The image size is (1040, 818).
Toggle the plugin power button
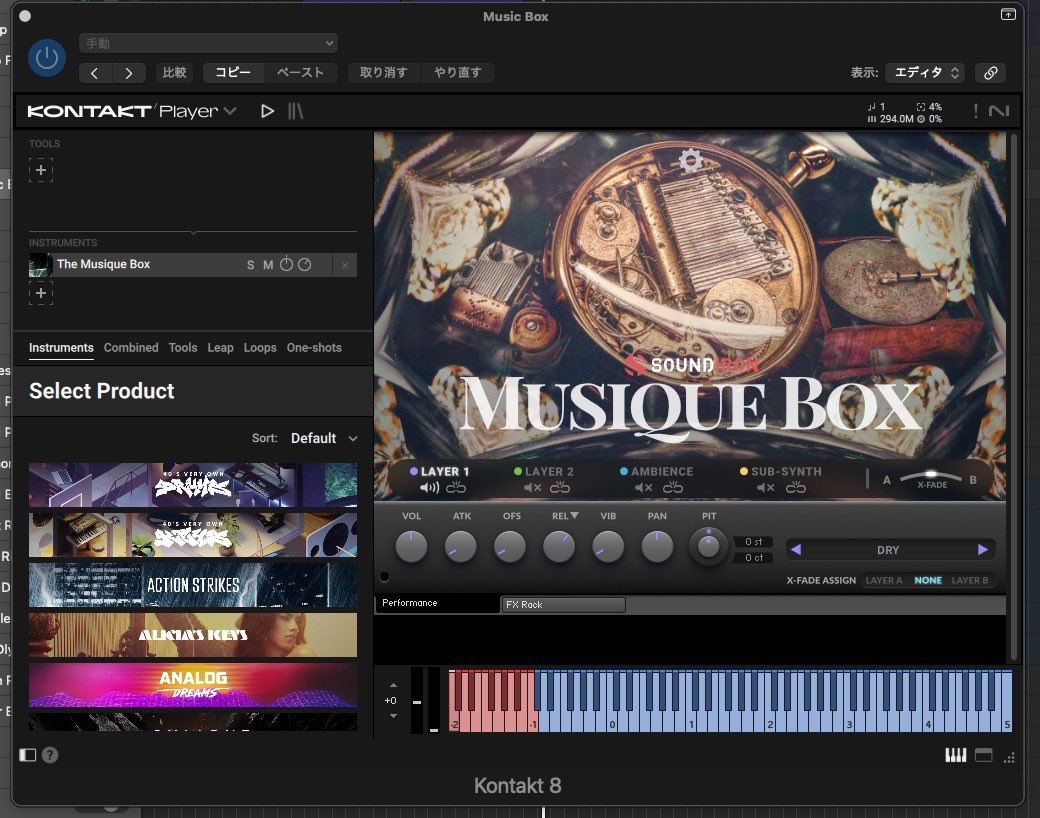46,58
